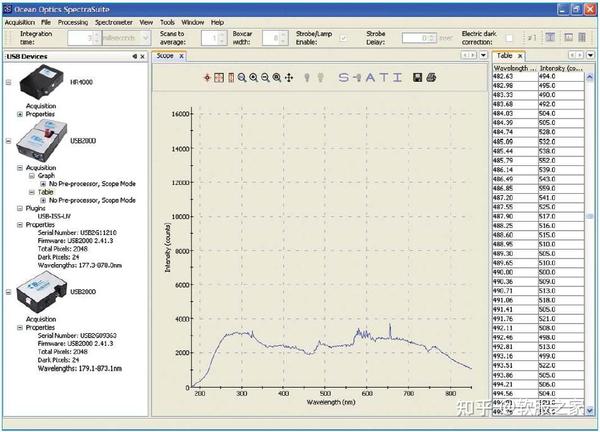Click the store dark spectrum bulb icon
Viewport: 600px width, 432px height.
pos(307,78)
